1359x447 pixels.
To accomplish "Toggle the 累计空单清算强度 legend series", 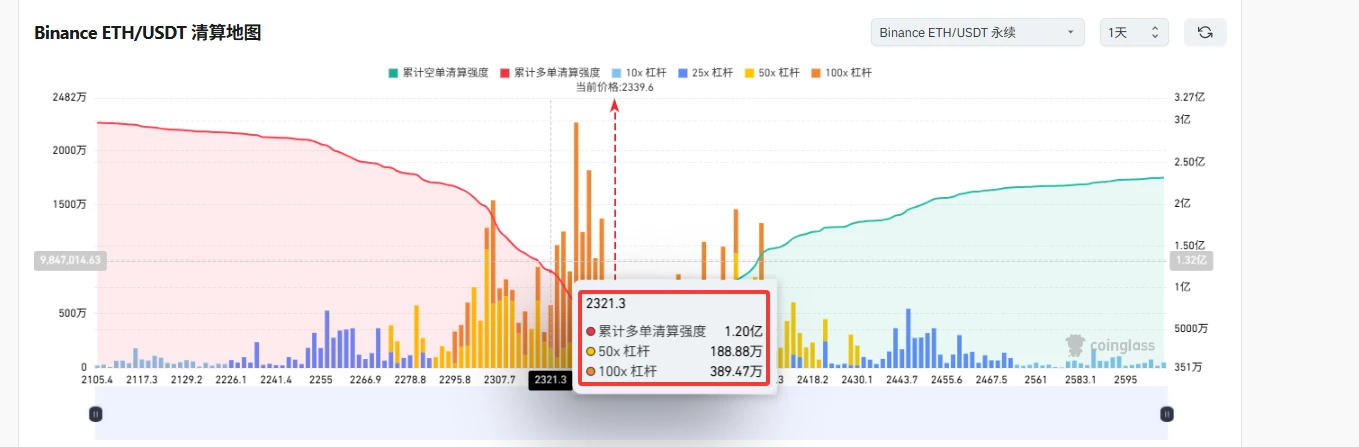I will coord(437,73).
